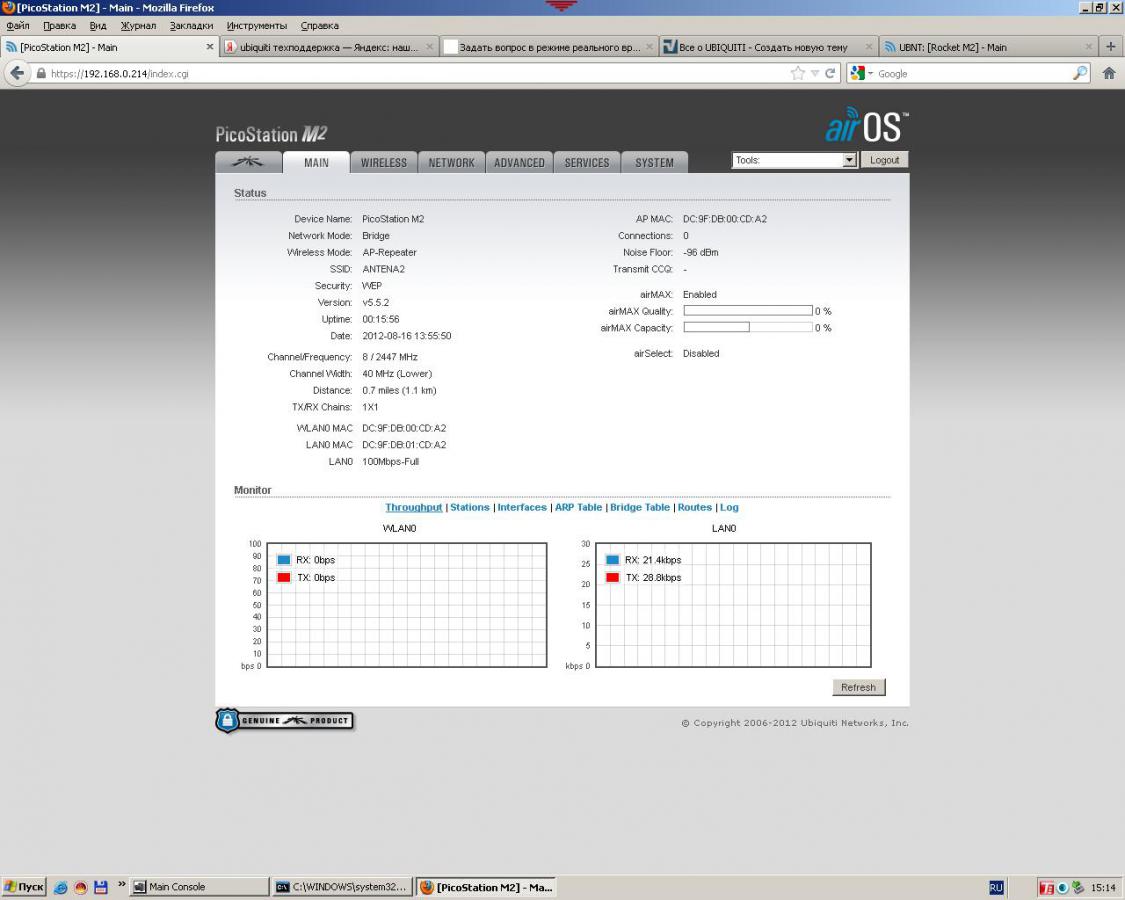Select the MAIN tab
The height and width of the screenshot is (900, 1125).
pos(316,162)
